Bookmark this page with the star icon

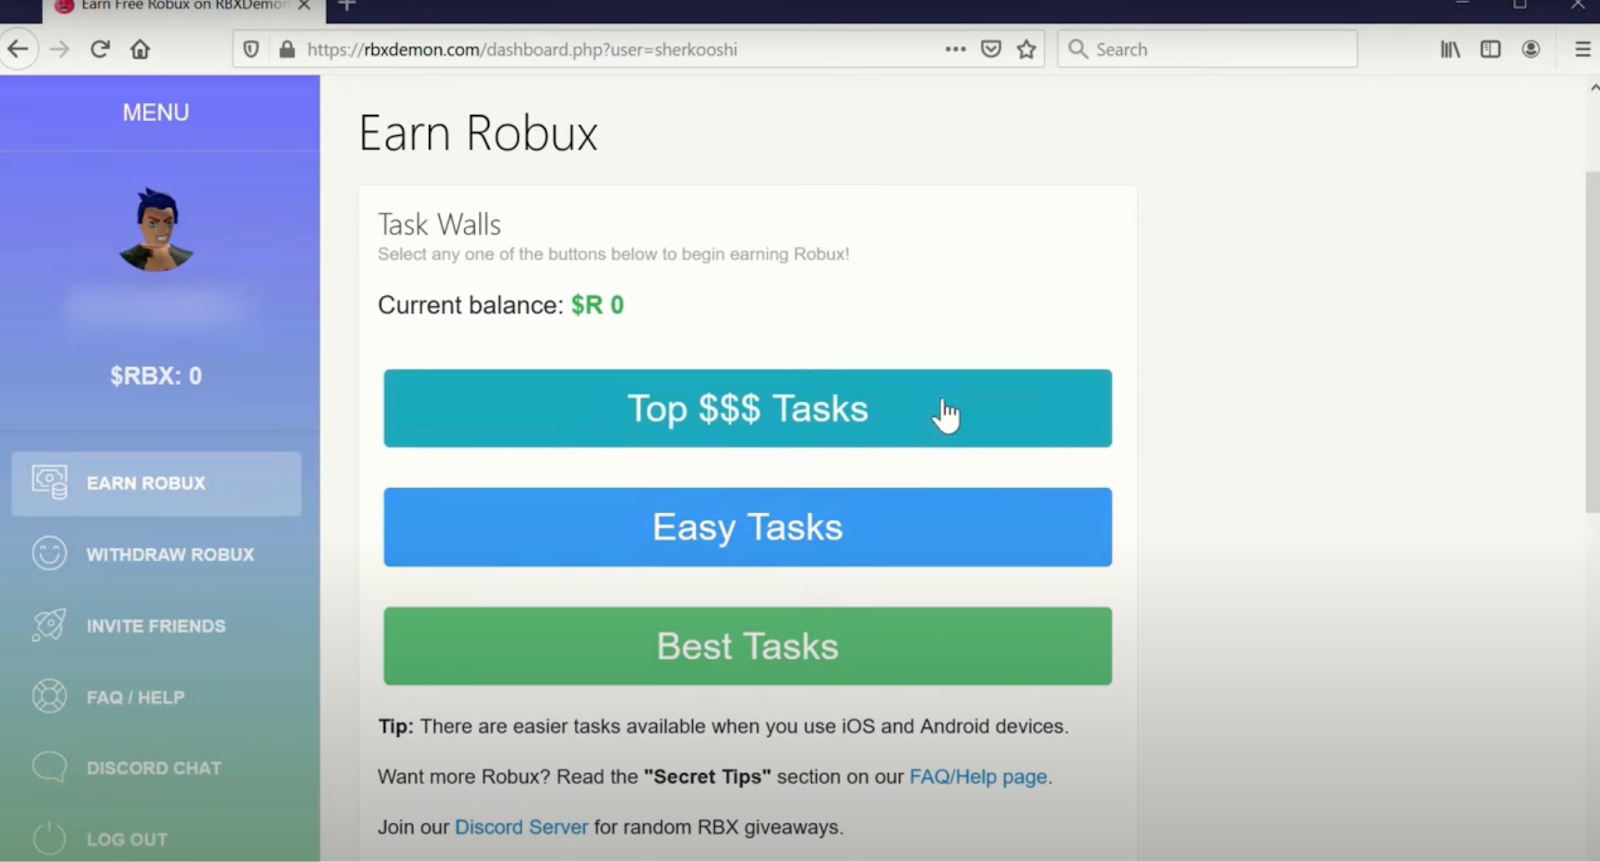point(1026,49)
